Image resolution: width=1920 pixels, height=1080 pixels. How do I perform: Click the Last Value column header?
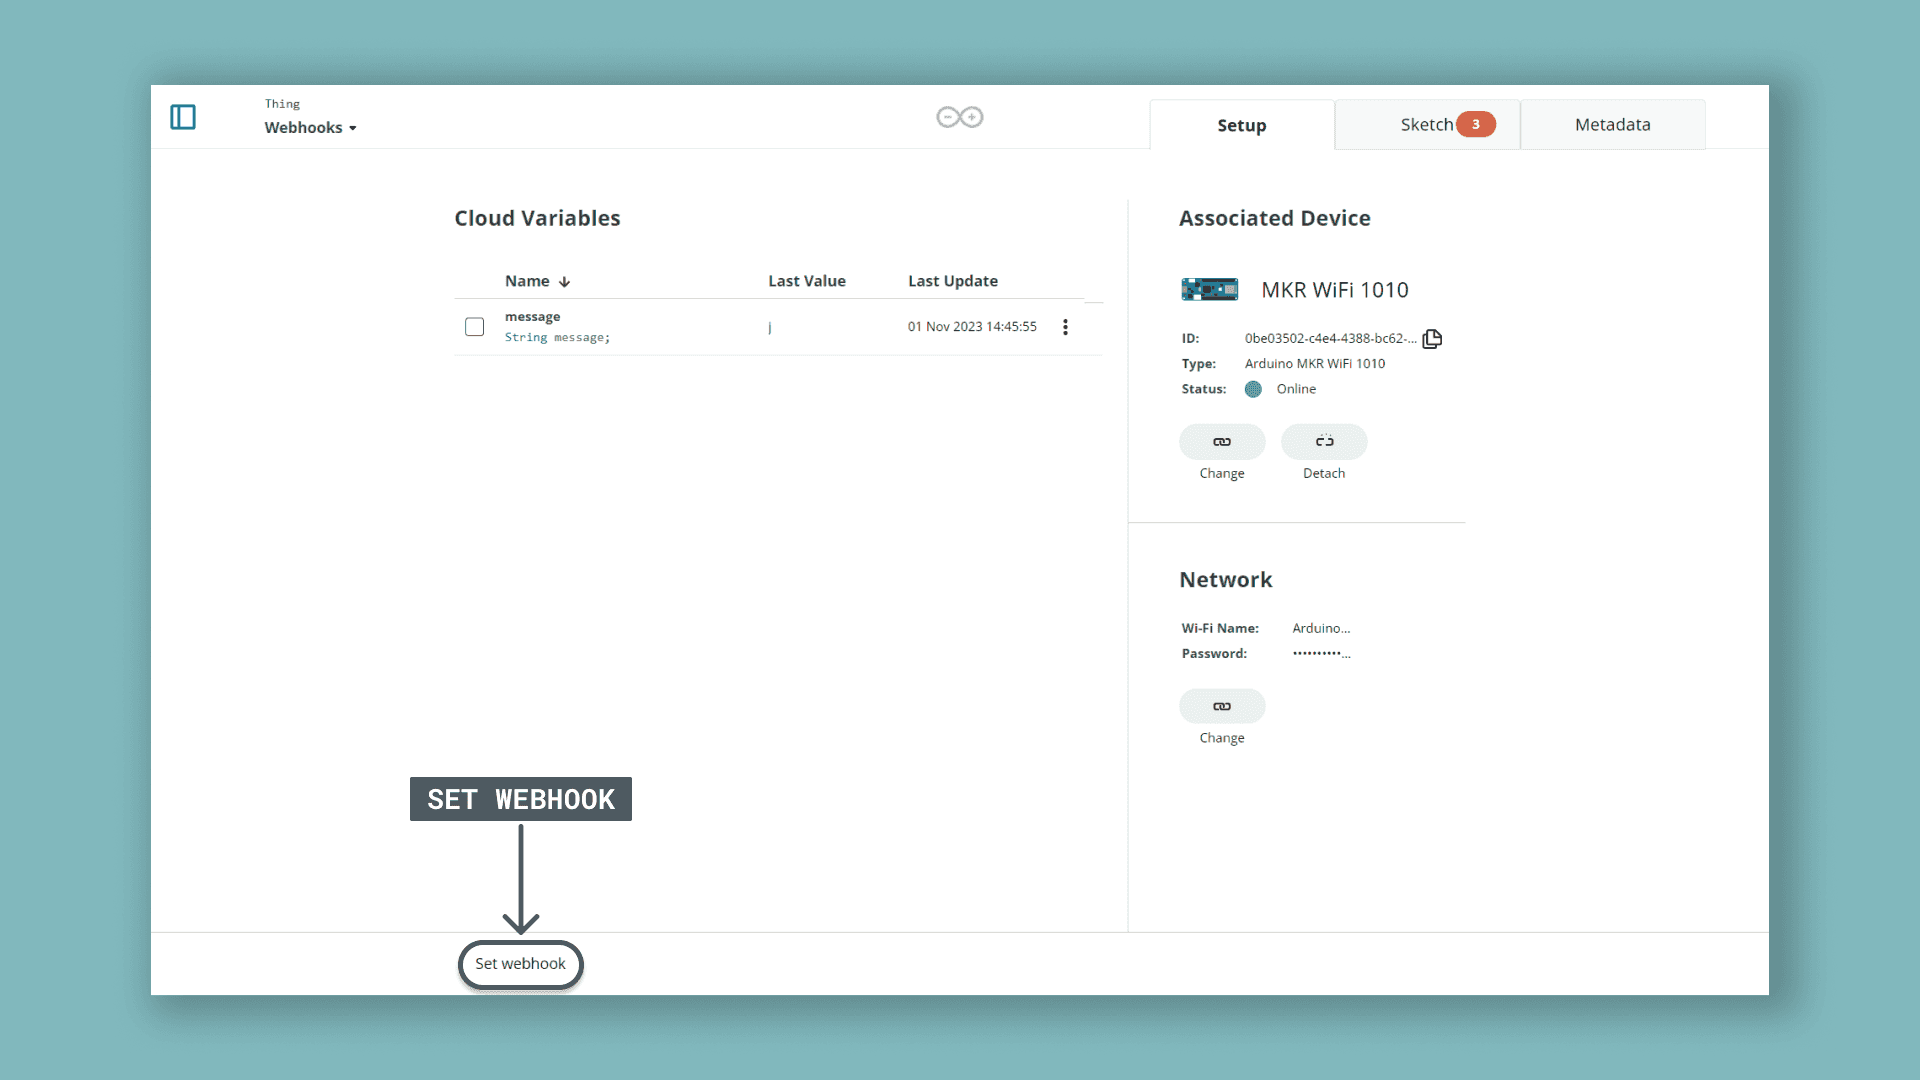coord(806,281)
